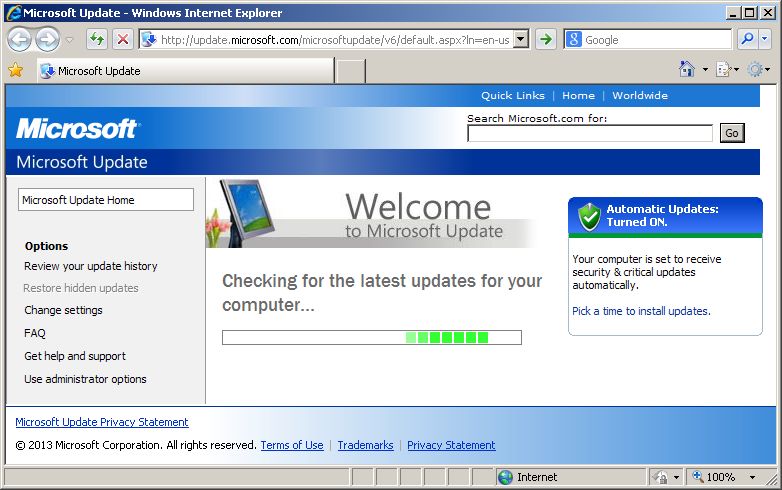Open the search options dropdown arrow

[x=765, y=39]
